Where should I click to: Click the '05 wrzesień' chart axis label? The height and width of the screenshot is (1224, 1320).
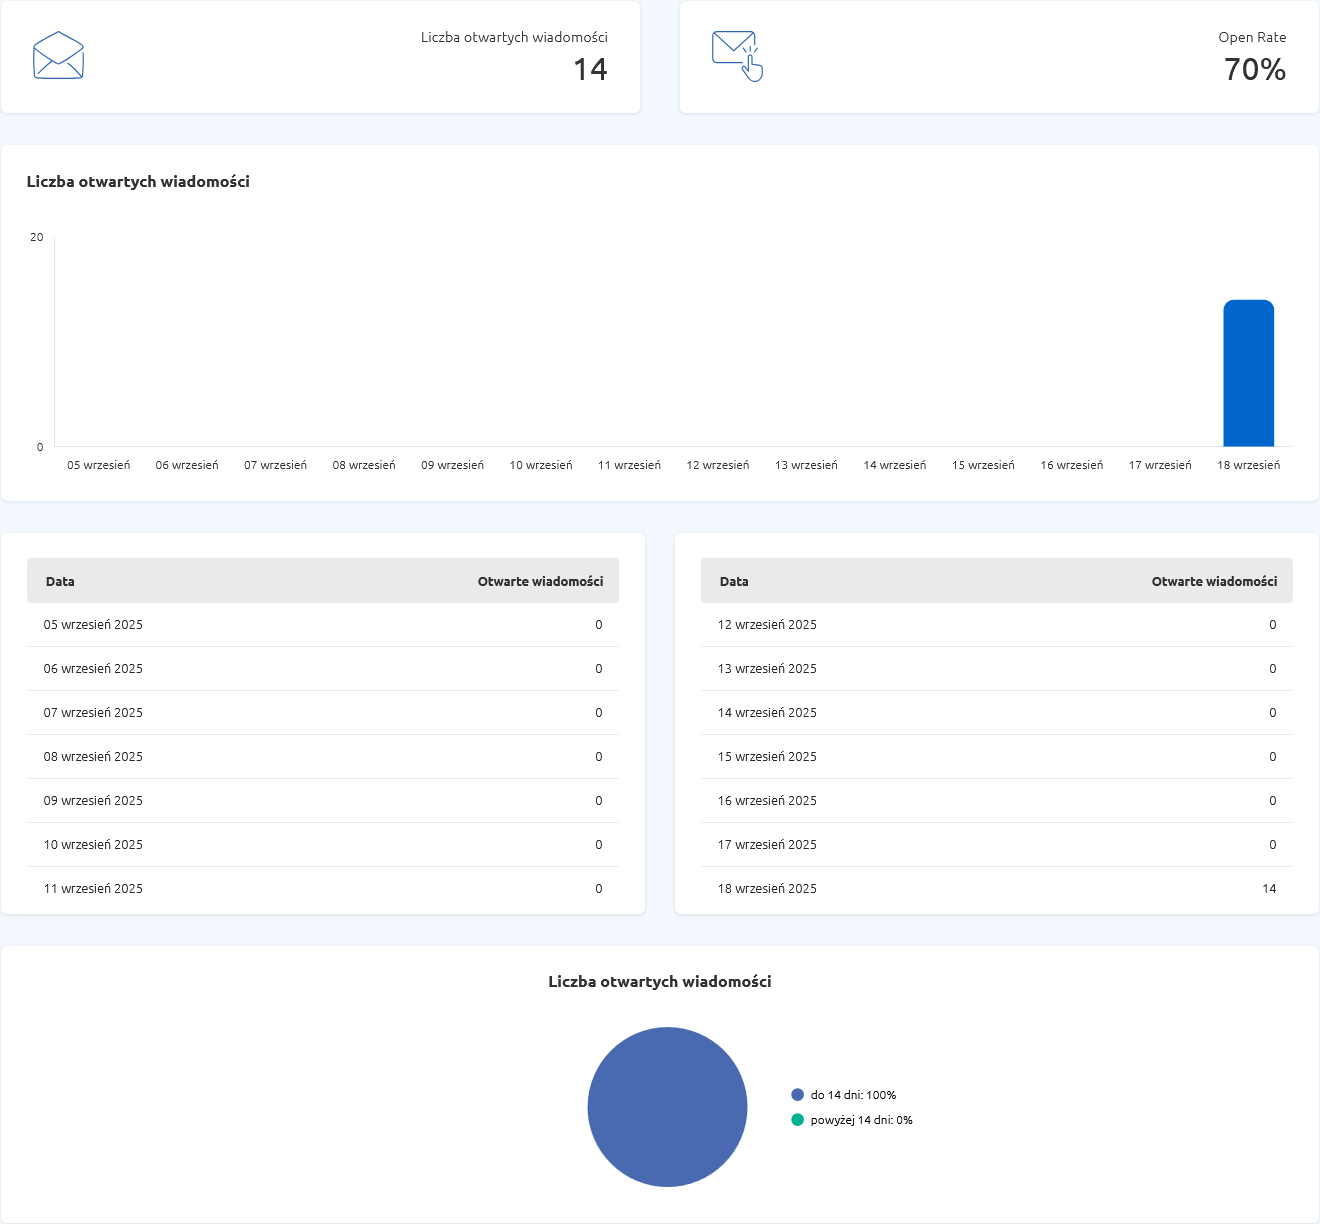[98, 465]
